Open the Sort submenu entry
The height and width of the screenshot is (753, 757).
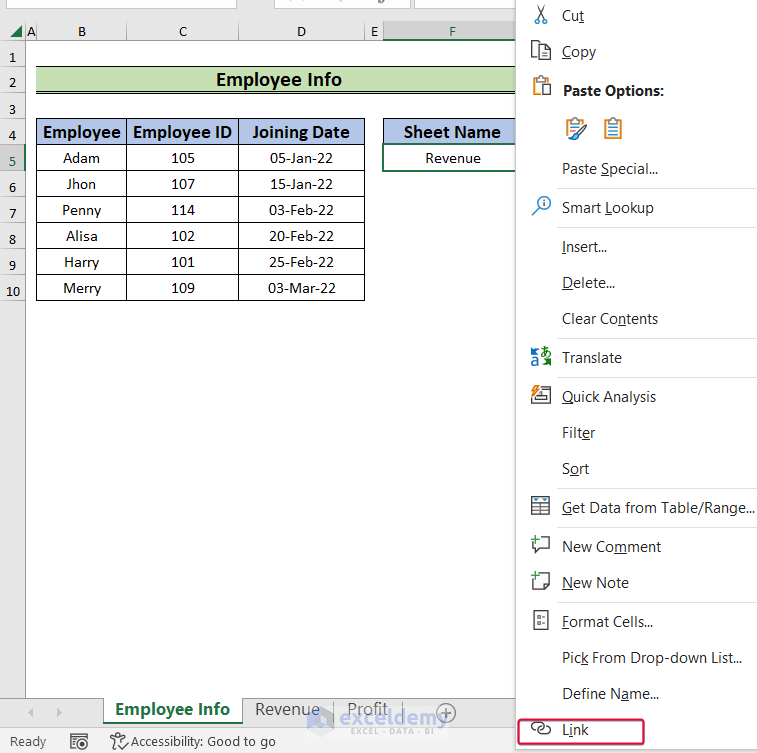click(x=575, y=469)
